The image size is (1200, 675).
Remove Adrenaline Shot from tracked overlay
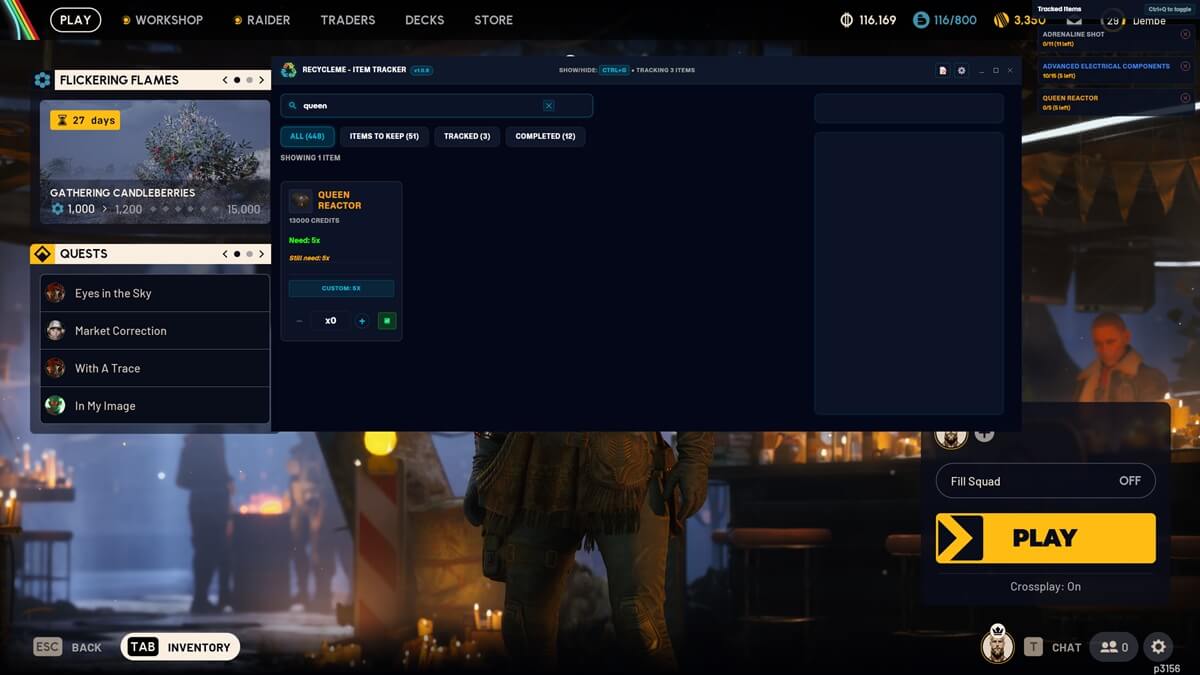(x=1185, y=34)
